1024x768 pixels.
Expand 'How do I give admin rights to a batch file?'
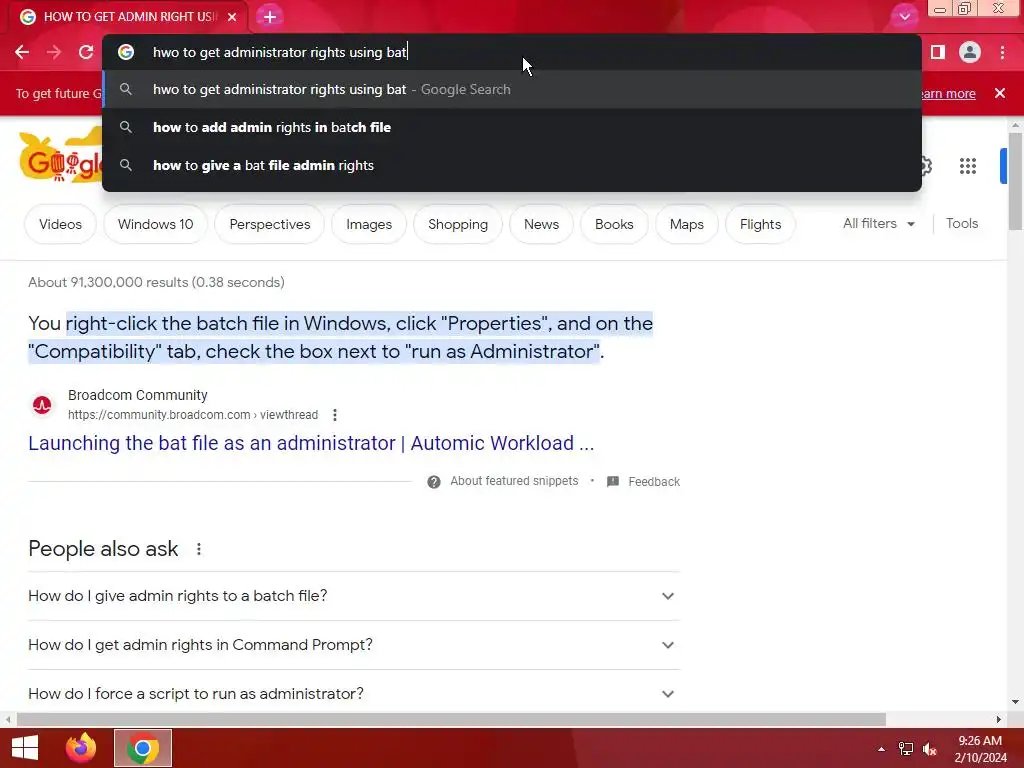(x=353, y=596)
